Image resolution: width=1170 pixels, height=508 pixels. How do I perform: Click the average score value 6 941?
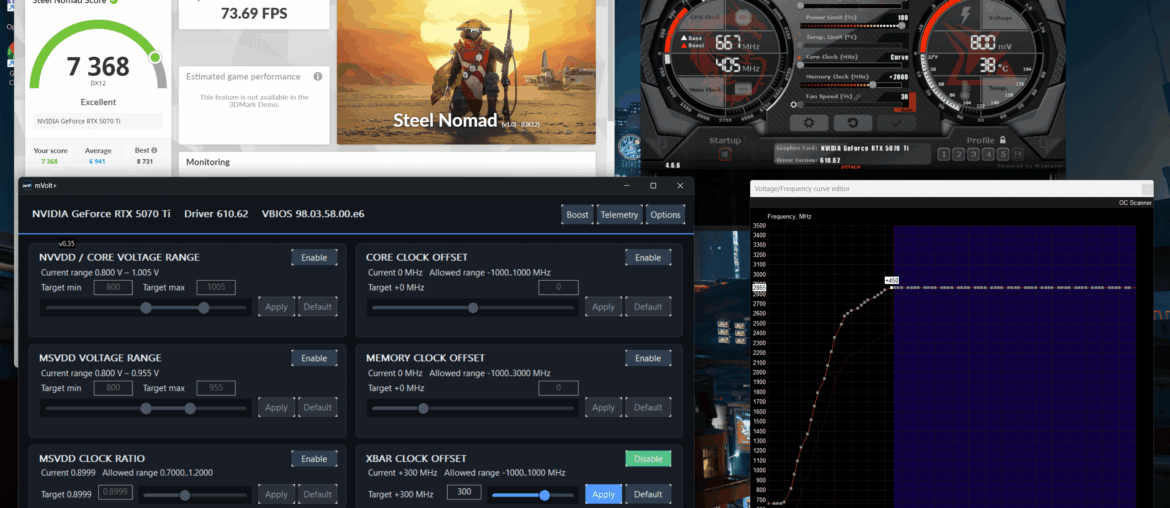[98, 161]
